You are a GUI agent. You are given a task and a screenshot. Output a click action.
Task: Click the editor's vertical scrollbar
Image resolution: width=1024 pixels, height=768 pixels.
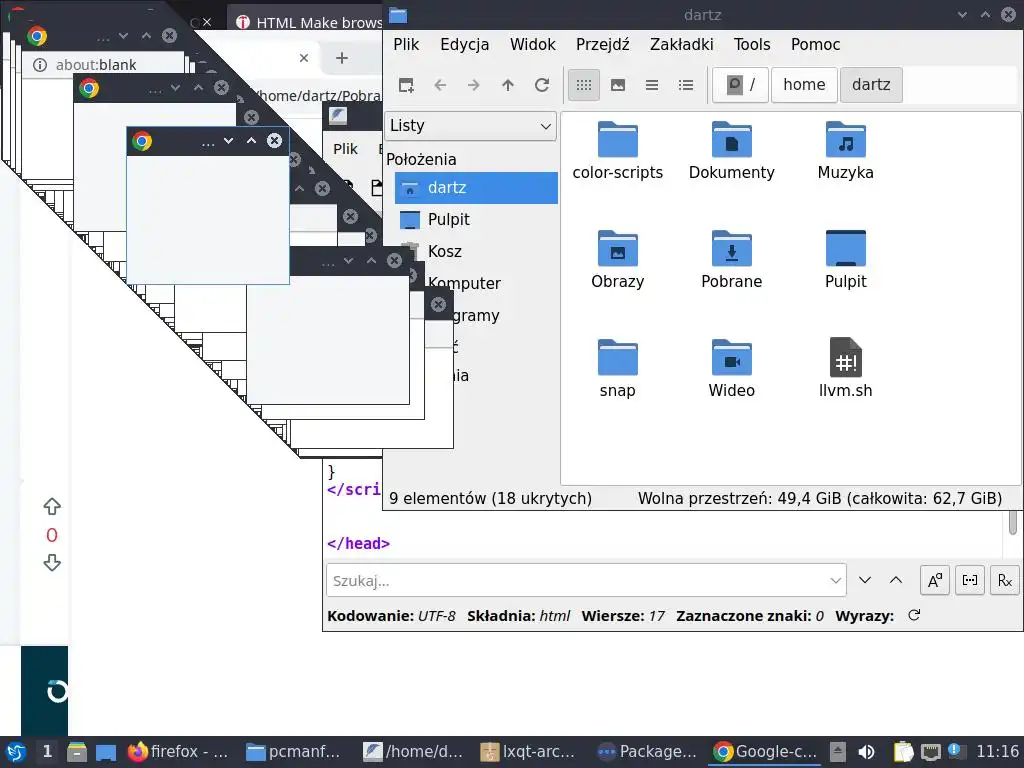1013,522
